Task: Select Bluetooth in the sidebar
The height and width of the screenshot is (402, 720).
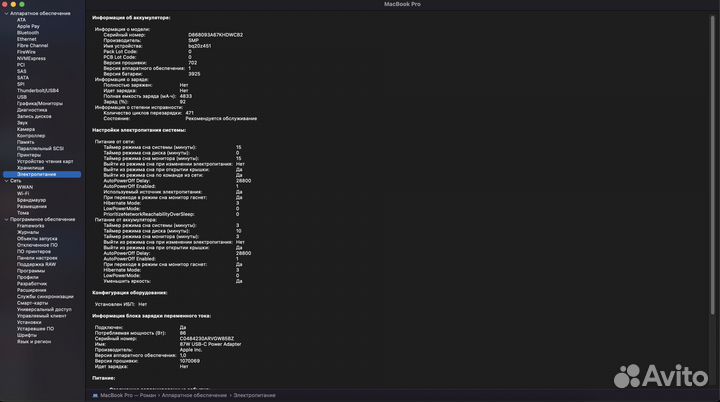Action: click(28, 33)
